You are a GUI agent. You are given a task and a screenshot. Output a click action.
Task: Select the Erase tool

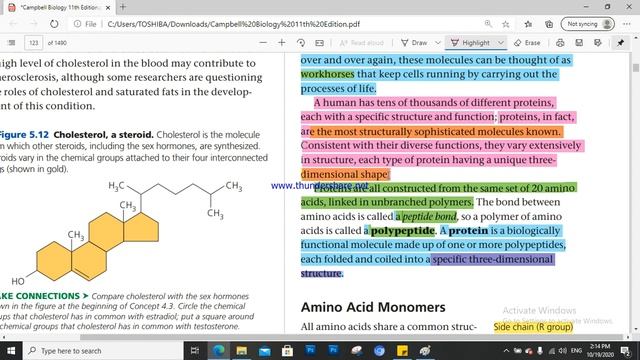(x=527, y=43)
